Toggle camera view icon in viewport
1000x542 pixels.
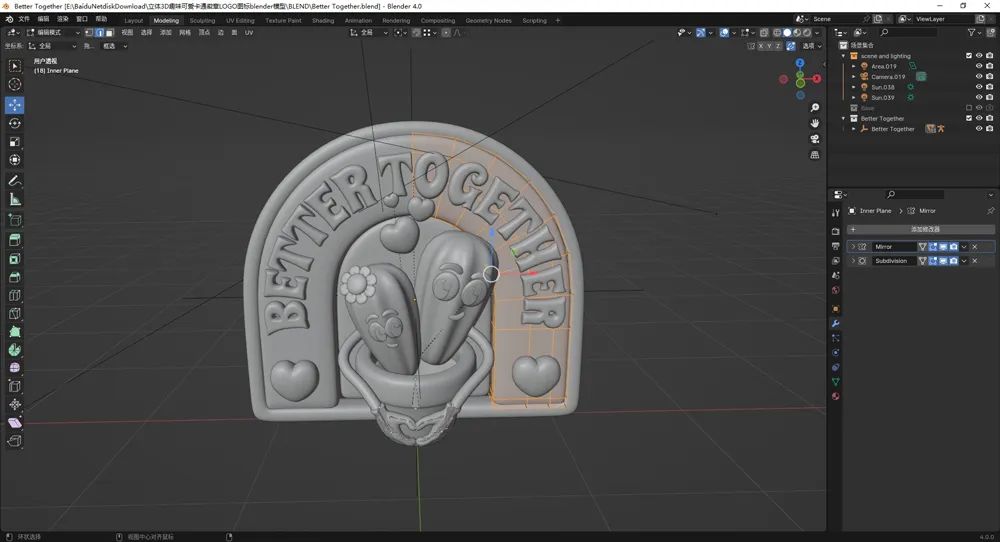pyautogui.click(x=814, y=139)
